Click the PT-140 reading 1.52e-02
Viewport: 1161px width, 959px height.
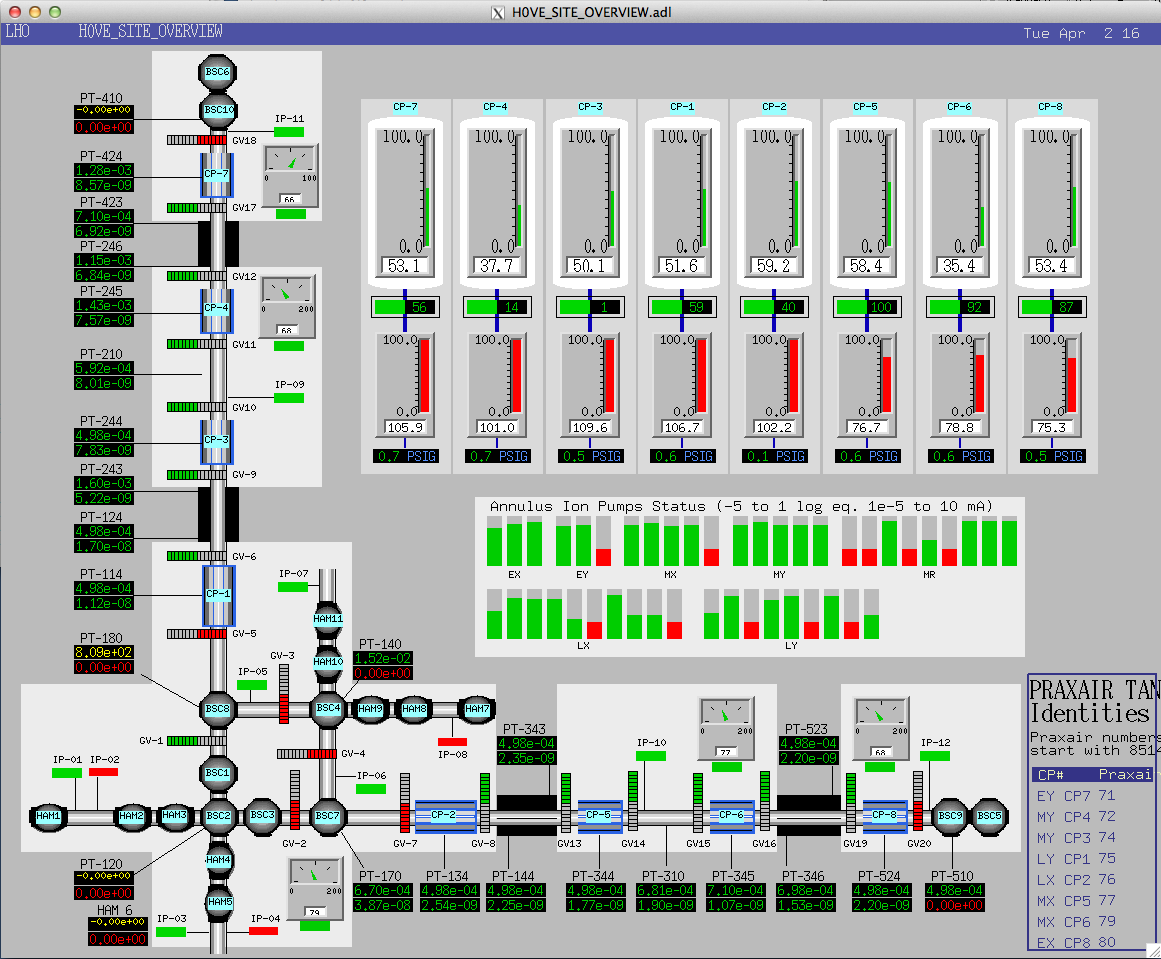click(x=383, y=658)
